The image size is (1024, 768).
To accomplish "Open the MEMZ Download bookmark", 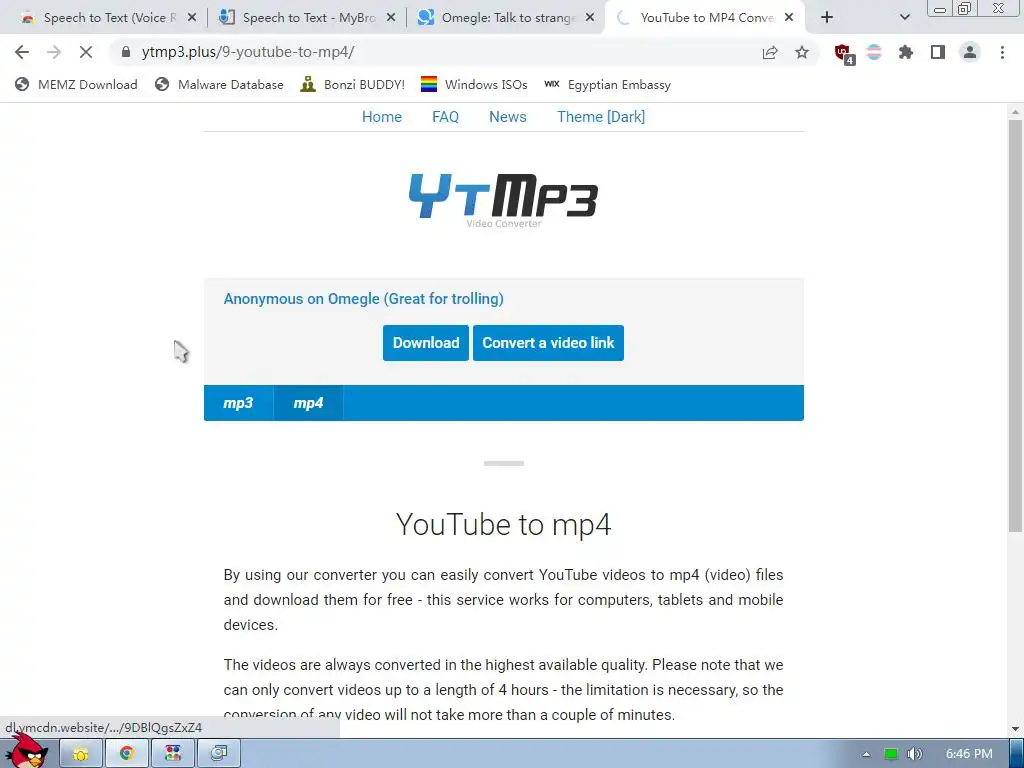I will click(x=76, y=84).
